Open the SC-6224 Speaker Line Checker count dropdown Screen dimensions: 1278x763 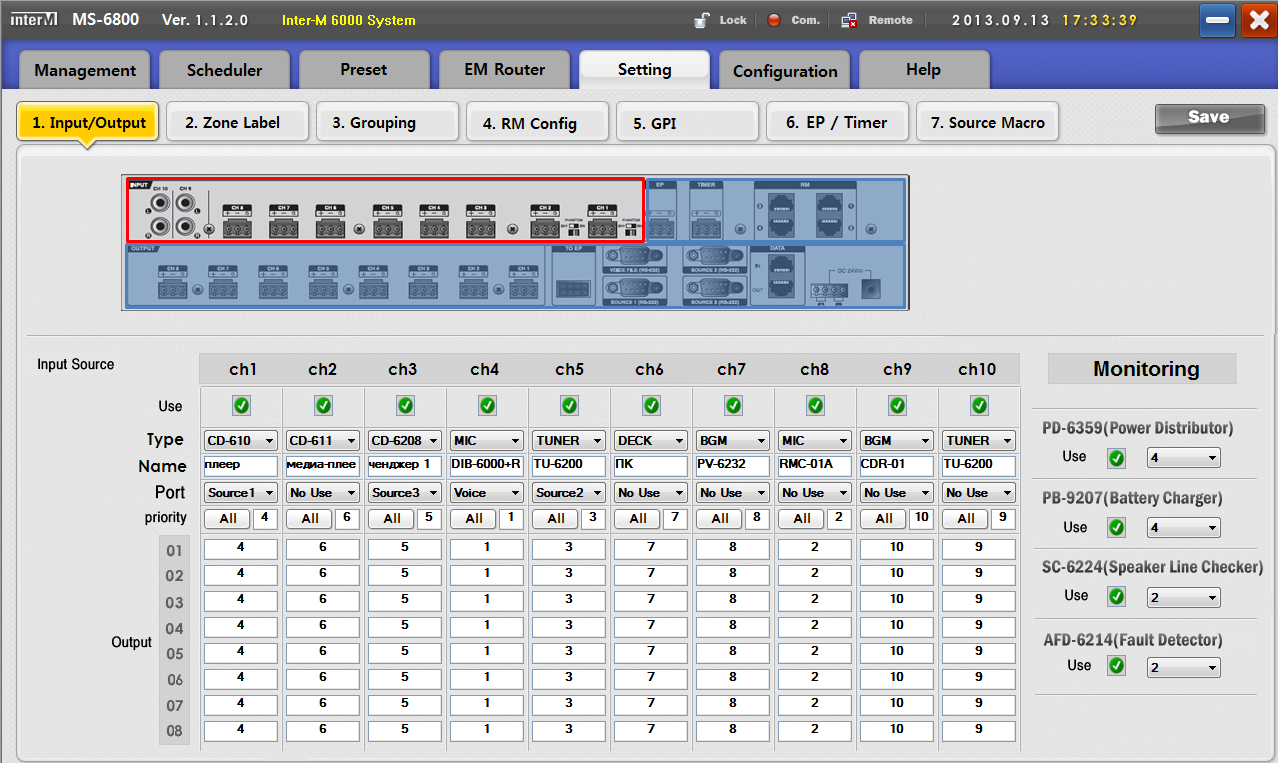1184,598
